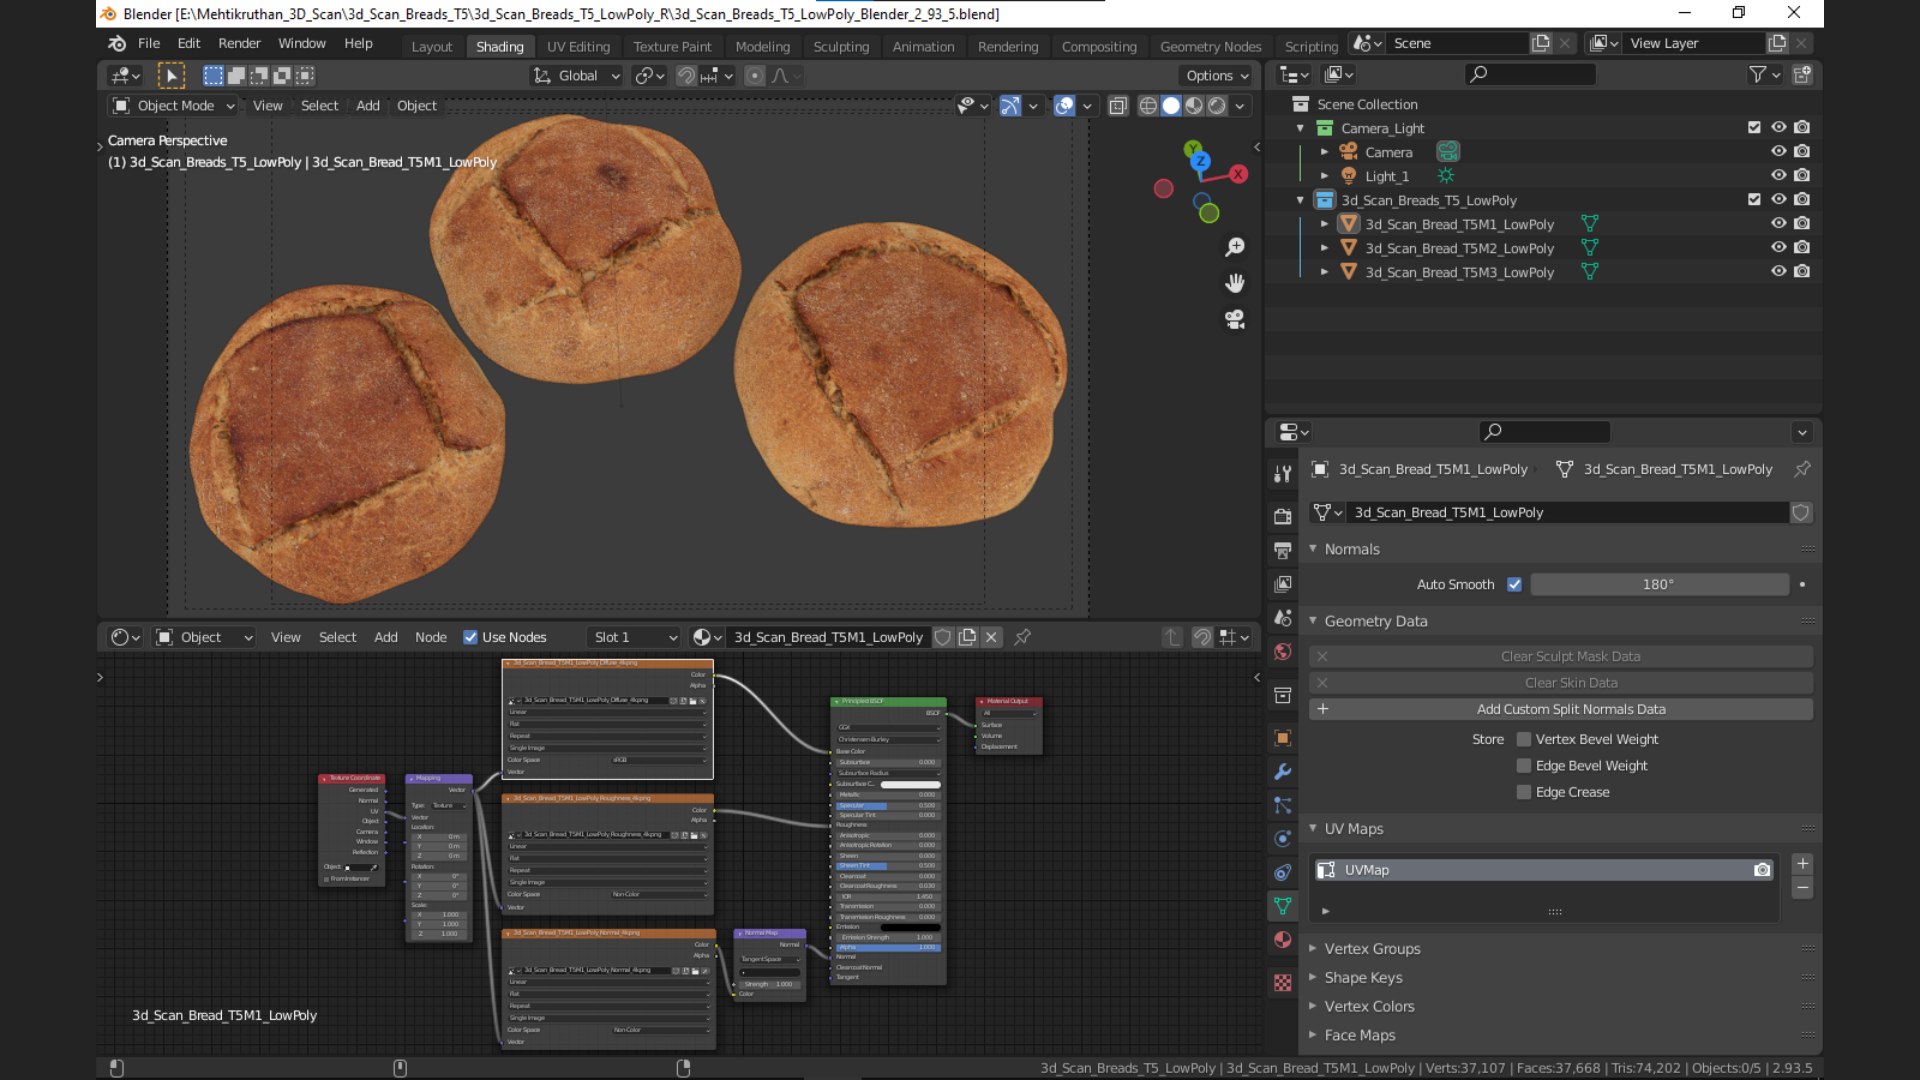Hide 3d_Scan_Bread_T5M2_LowPoly with eye icon
The height and width of the screenshot is (1080, 1920).
tap(1778, 247)
